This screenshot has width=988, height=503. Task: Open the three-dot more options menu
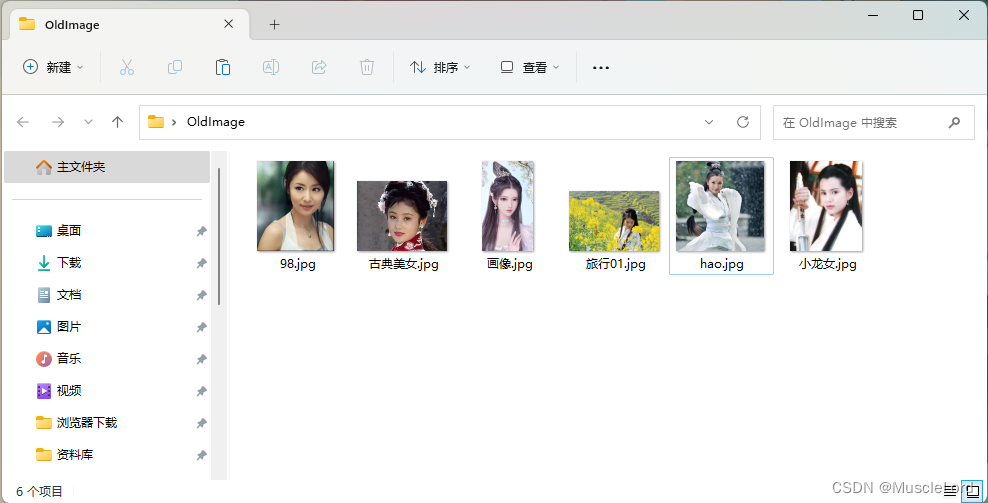601,67
